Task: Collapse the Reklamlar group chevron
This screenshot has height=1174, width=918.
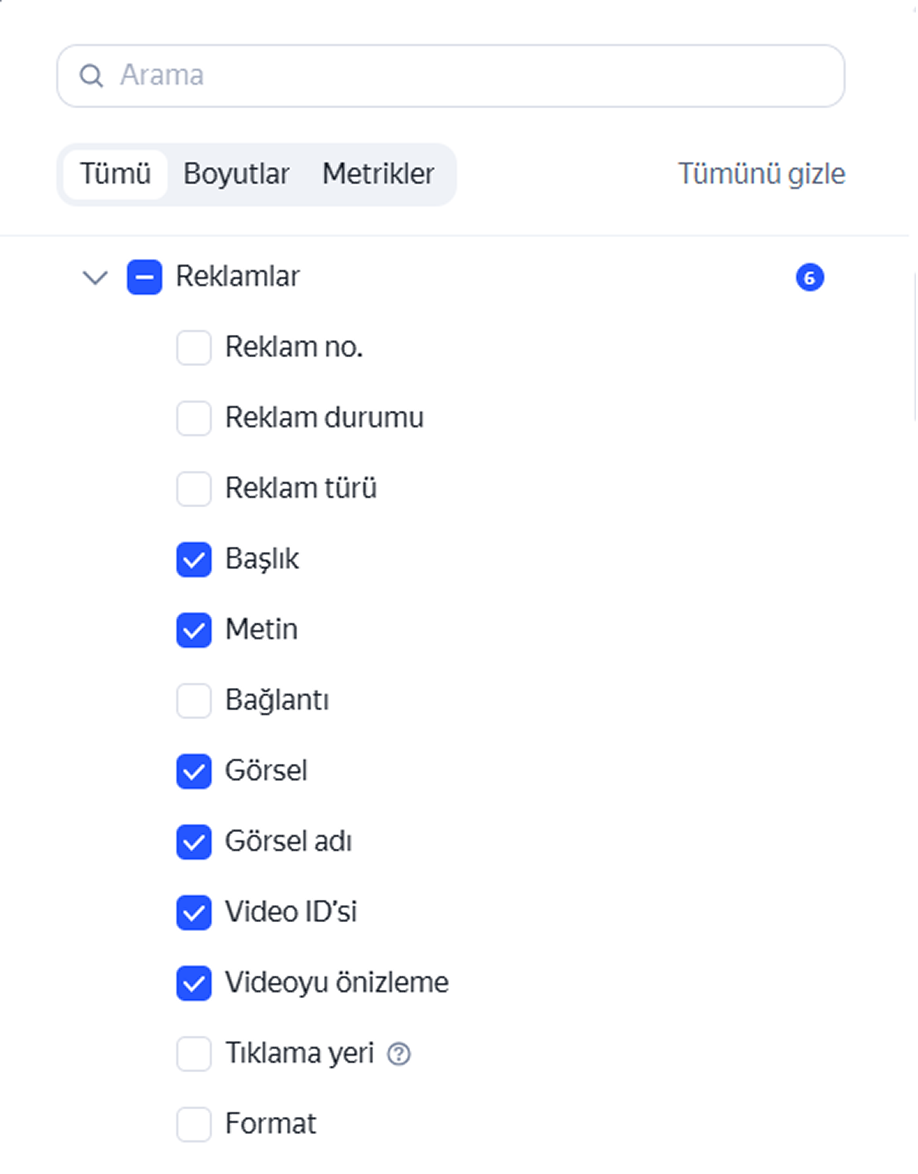Action: point(95,278)
